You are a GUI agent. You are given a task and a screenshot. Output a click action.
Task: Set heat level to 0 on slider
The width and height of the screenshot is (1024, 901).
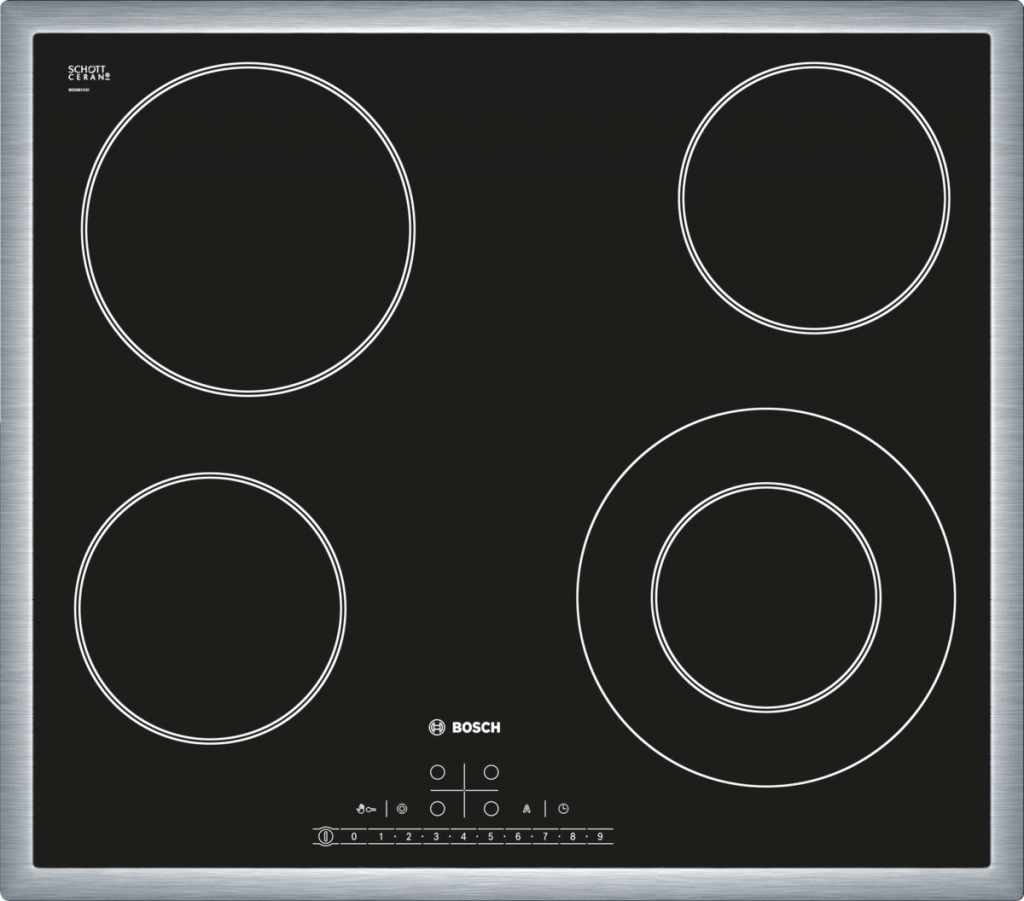[x=354, y=836]
